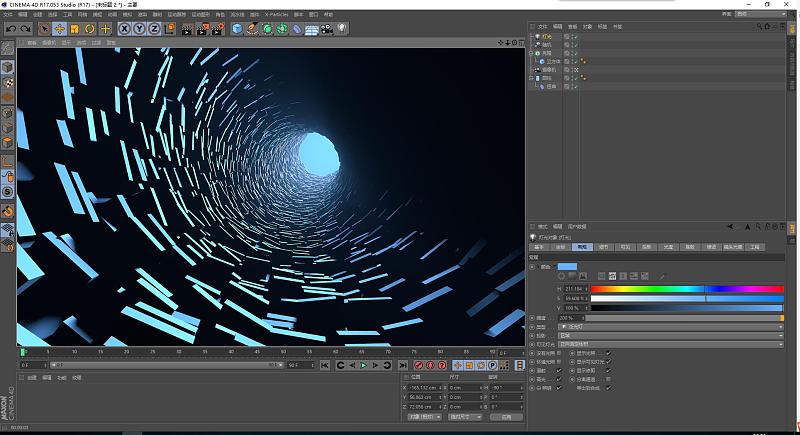
Task: Add a Cube primitive object
Action: (x=237, y=29)
